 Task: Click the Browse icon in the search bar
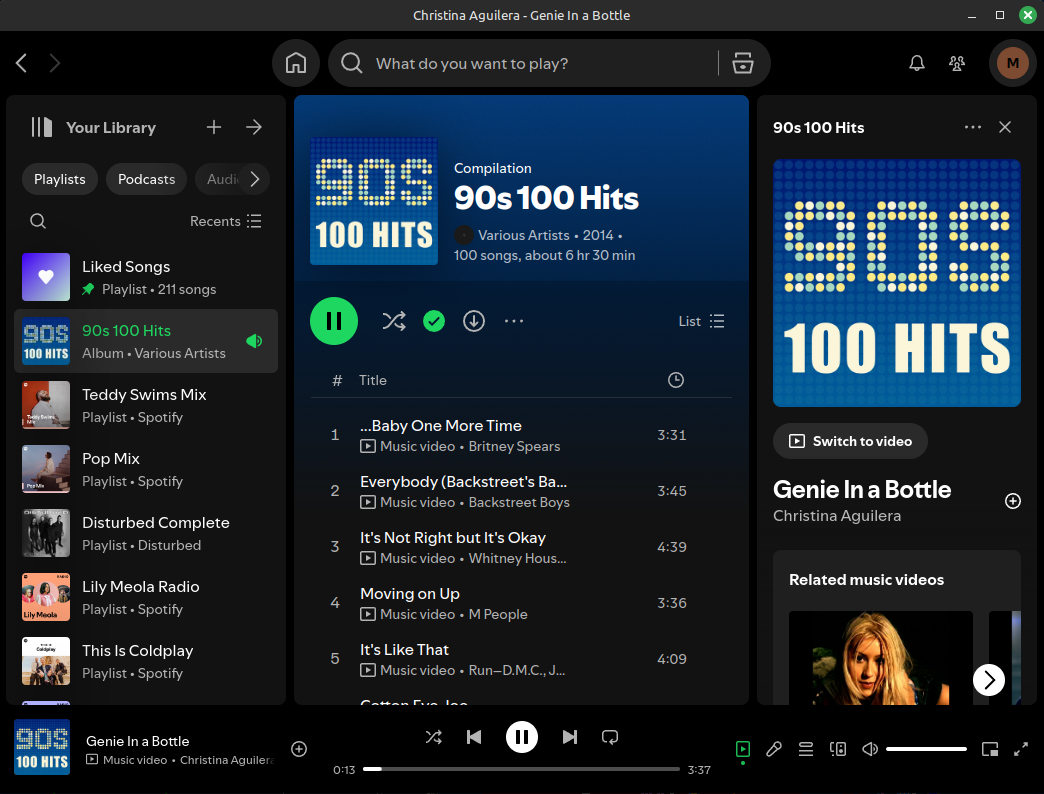(x=742, y=63)
